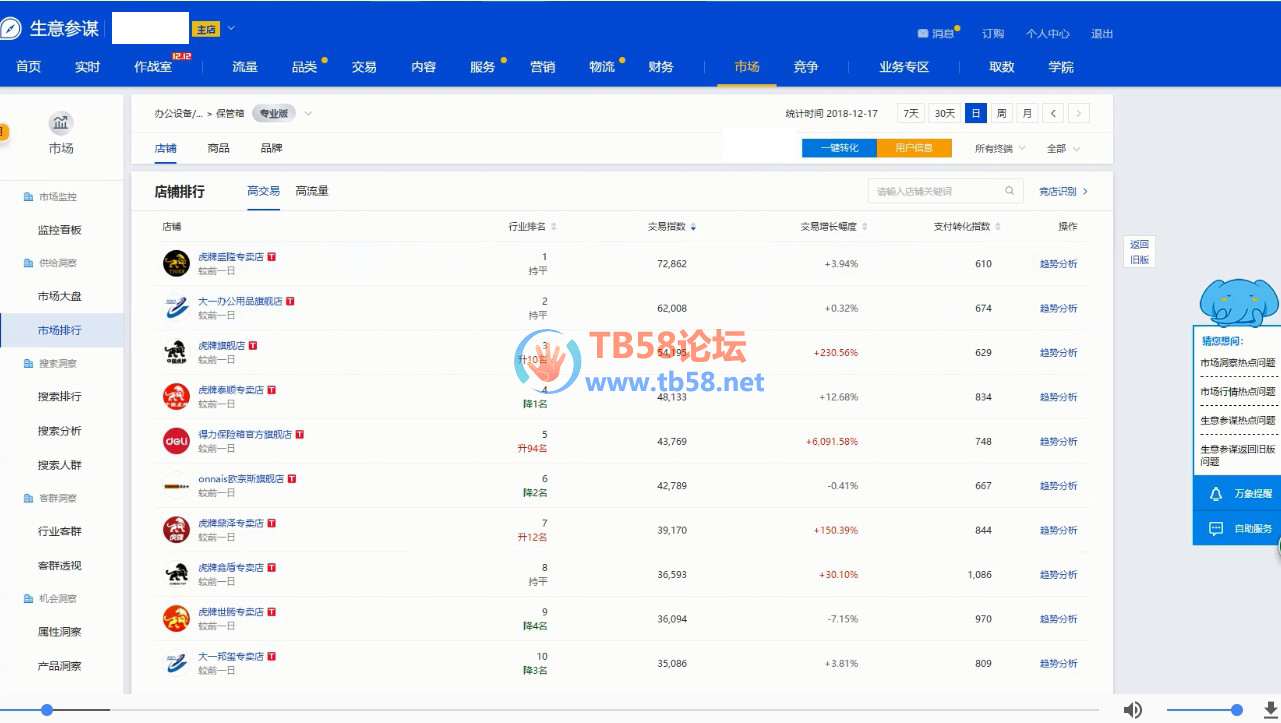Click the download icon at bottom right
This screenshot has height=723, width=1281.
click(x=1271, y=710)
